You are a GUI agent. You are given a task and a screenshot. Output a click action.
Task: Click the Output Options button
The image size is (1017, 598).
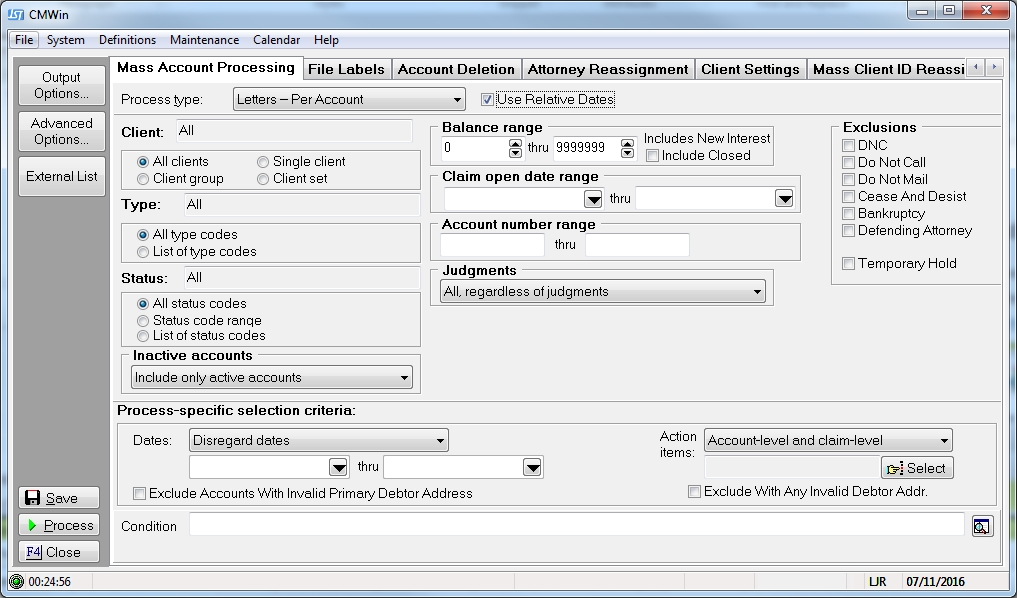(61, 85)
